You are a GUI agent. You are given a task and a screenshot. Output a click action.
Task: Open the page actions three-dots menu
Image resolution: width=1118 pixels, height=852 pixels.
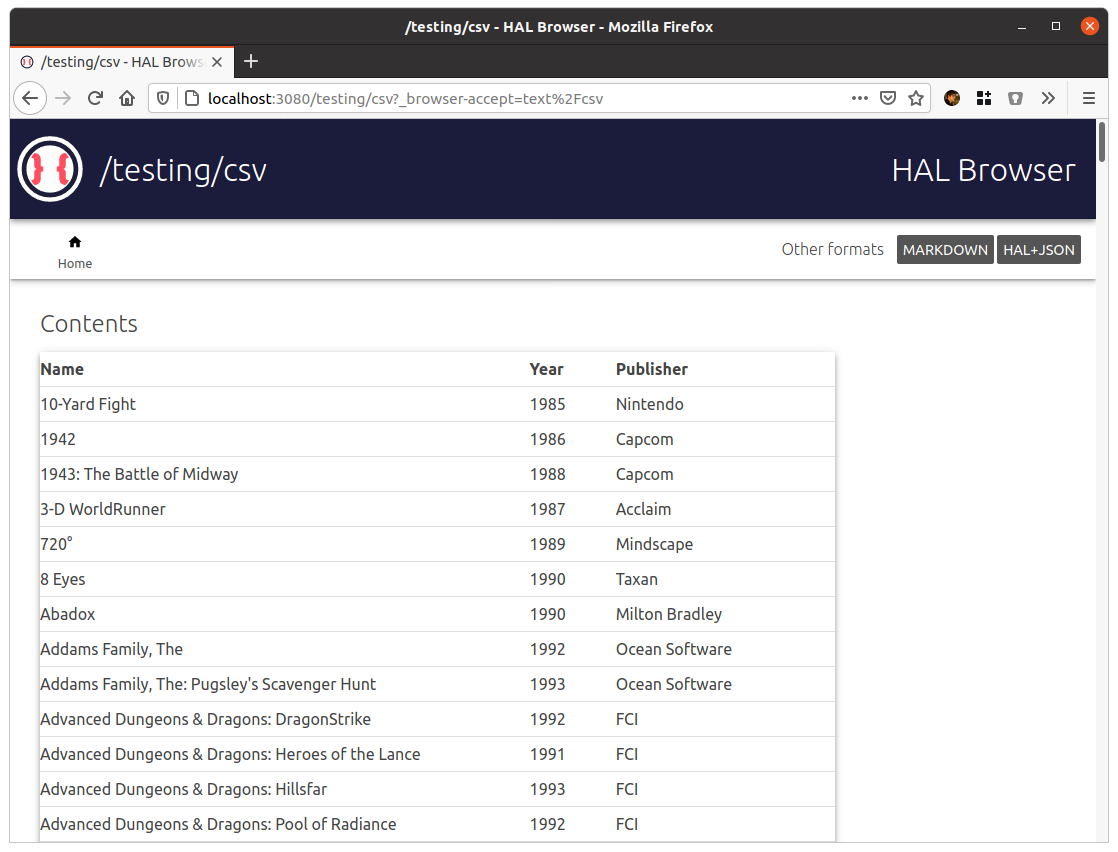coord(860,98)
